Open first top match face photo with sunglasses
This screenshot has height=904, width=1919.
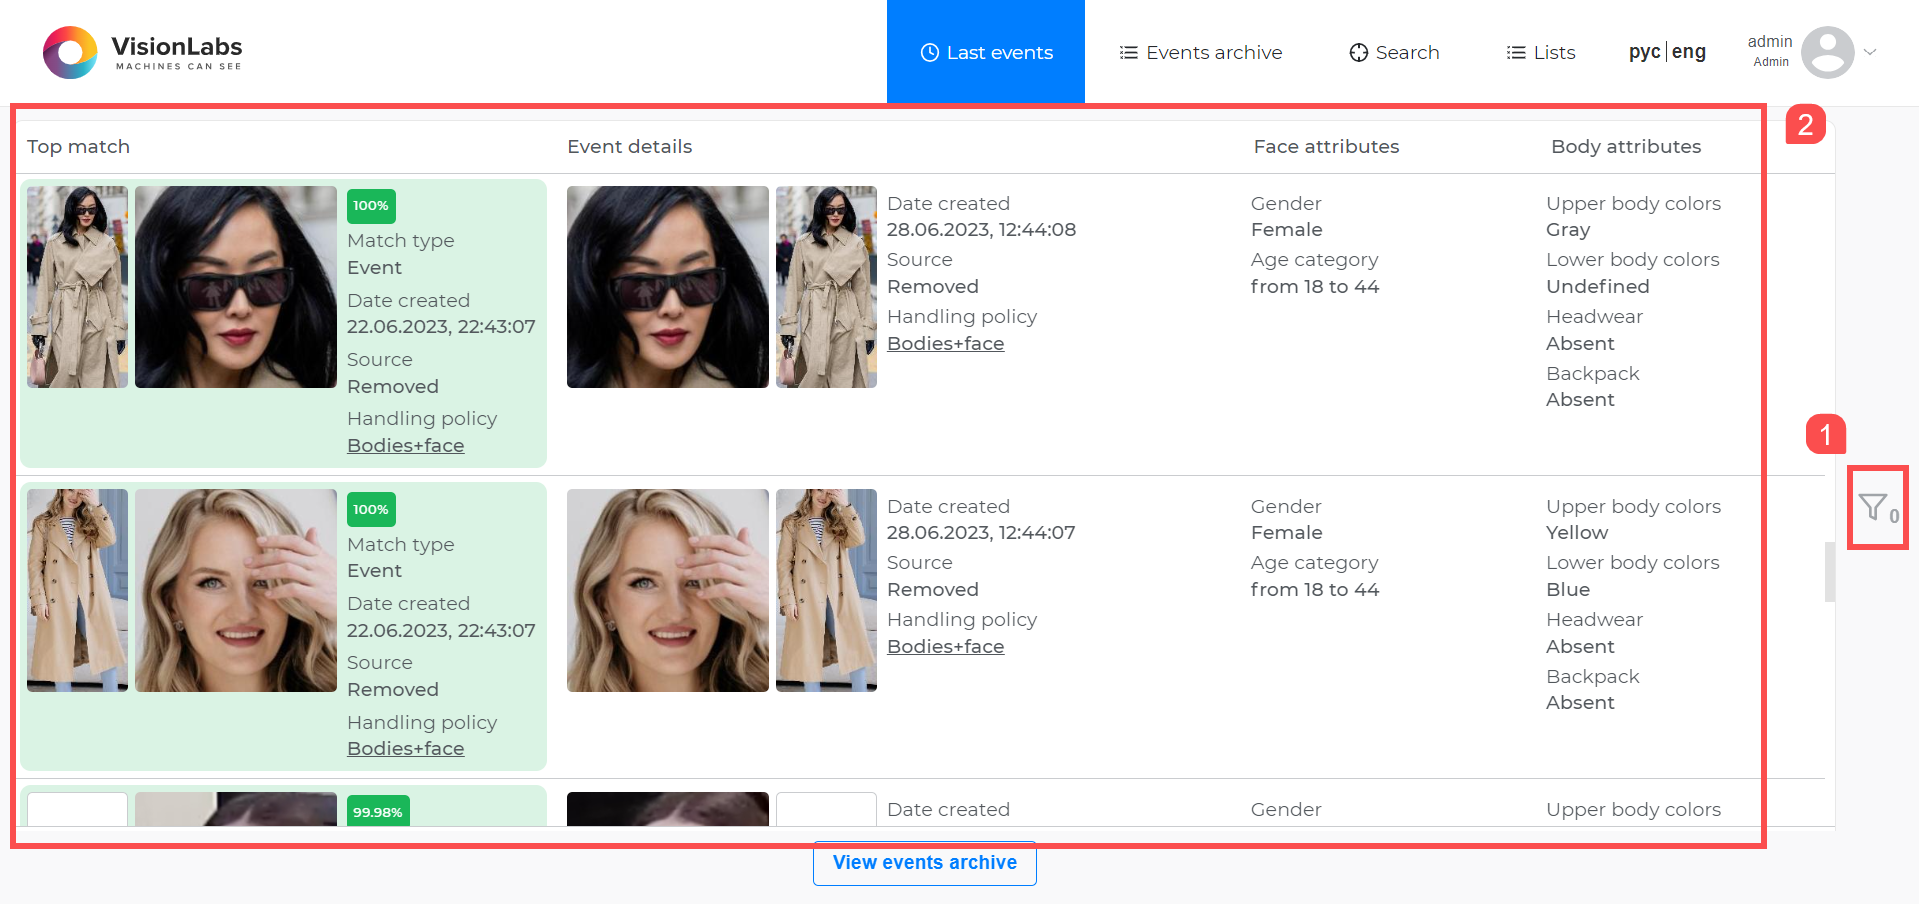236,287
